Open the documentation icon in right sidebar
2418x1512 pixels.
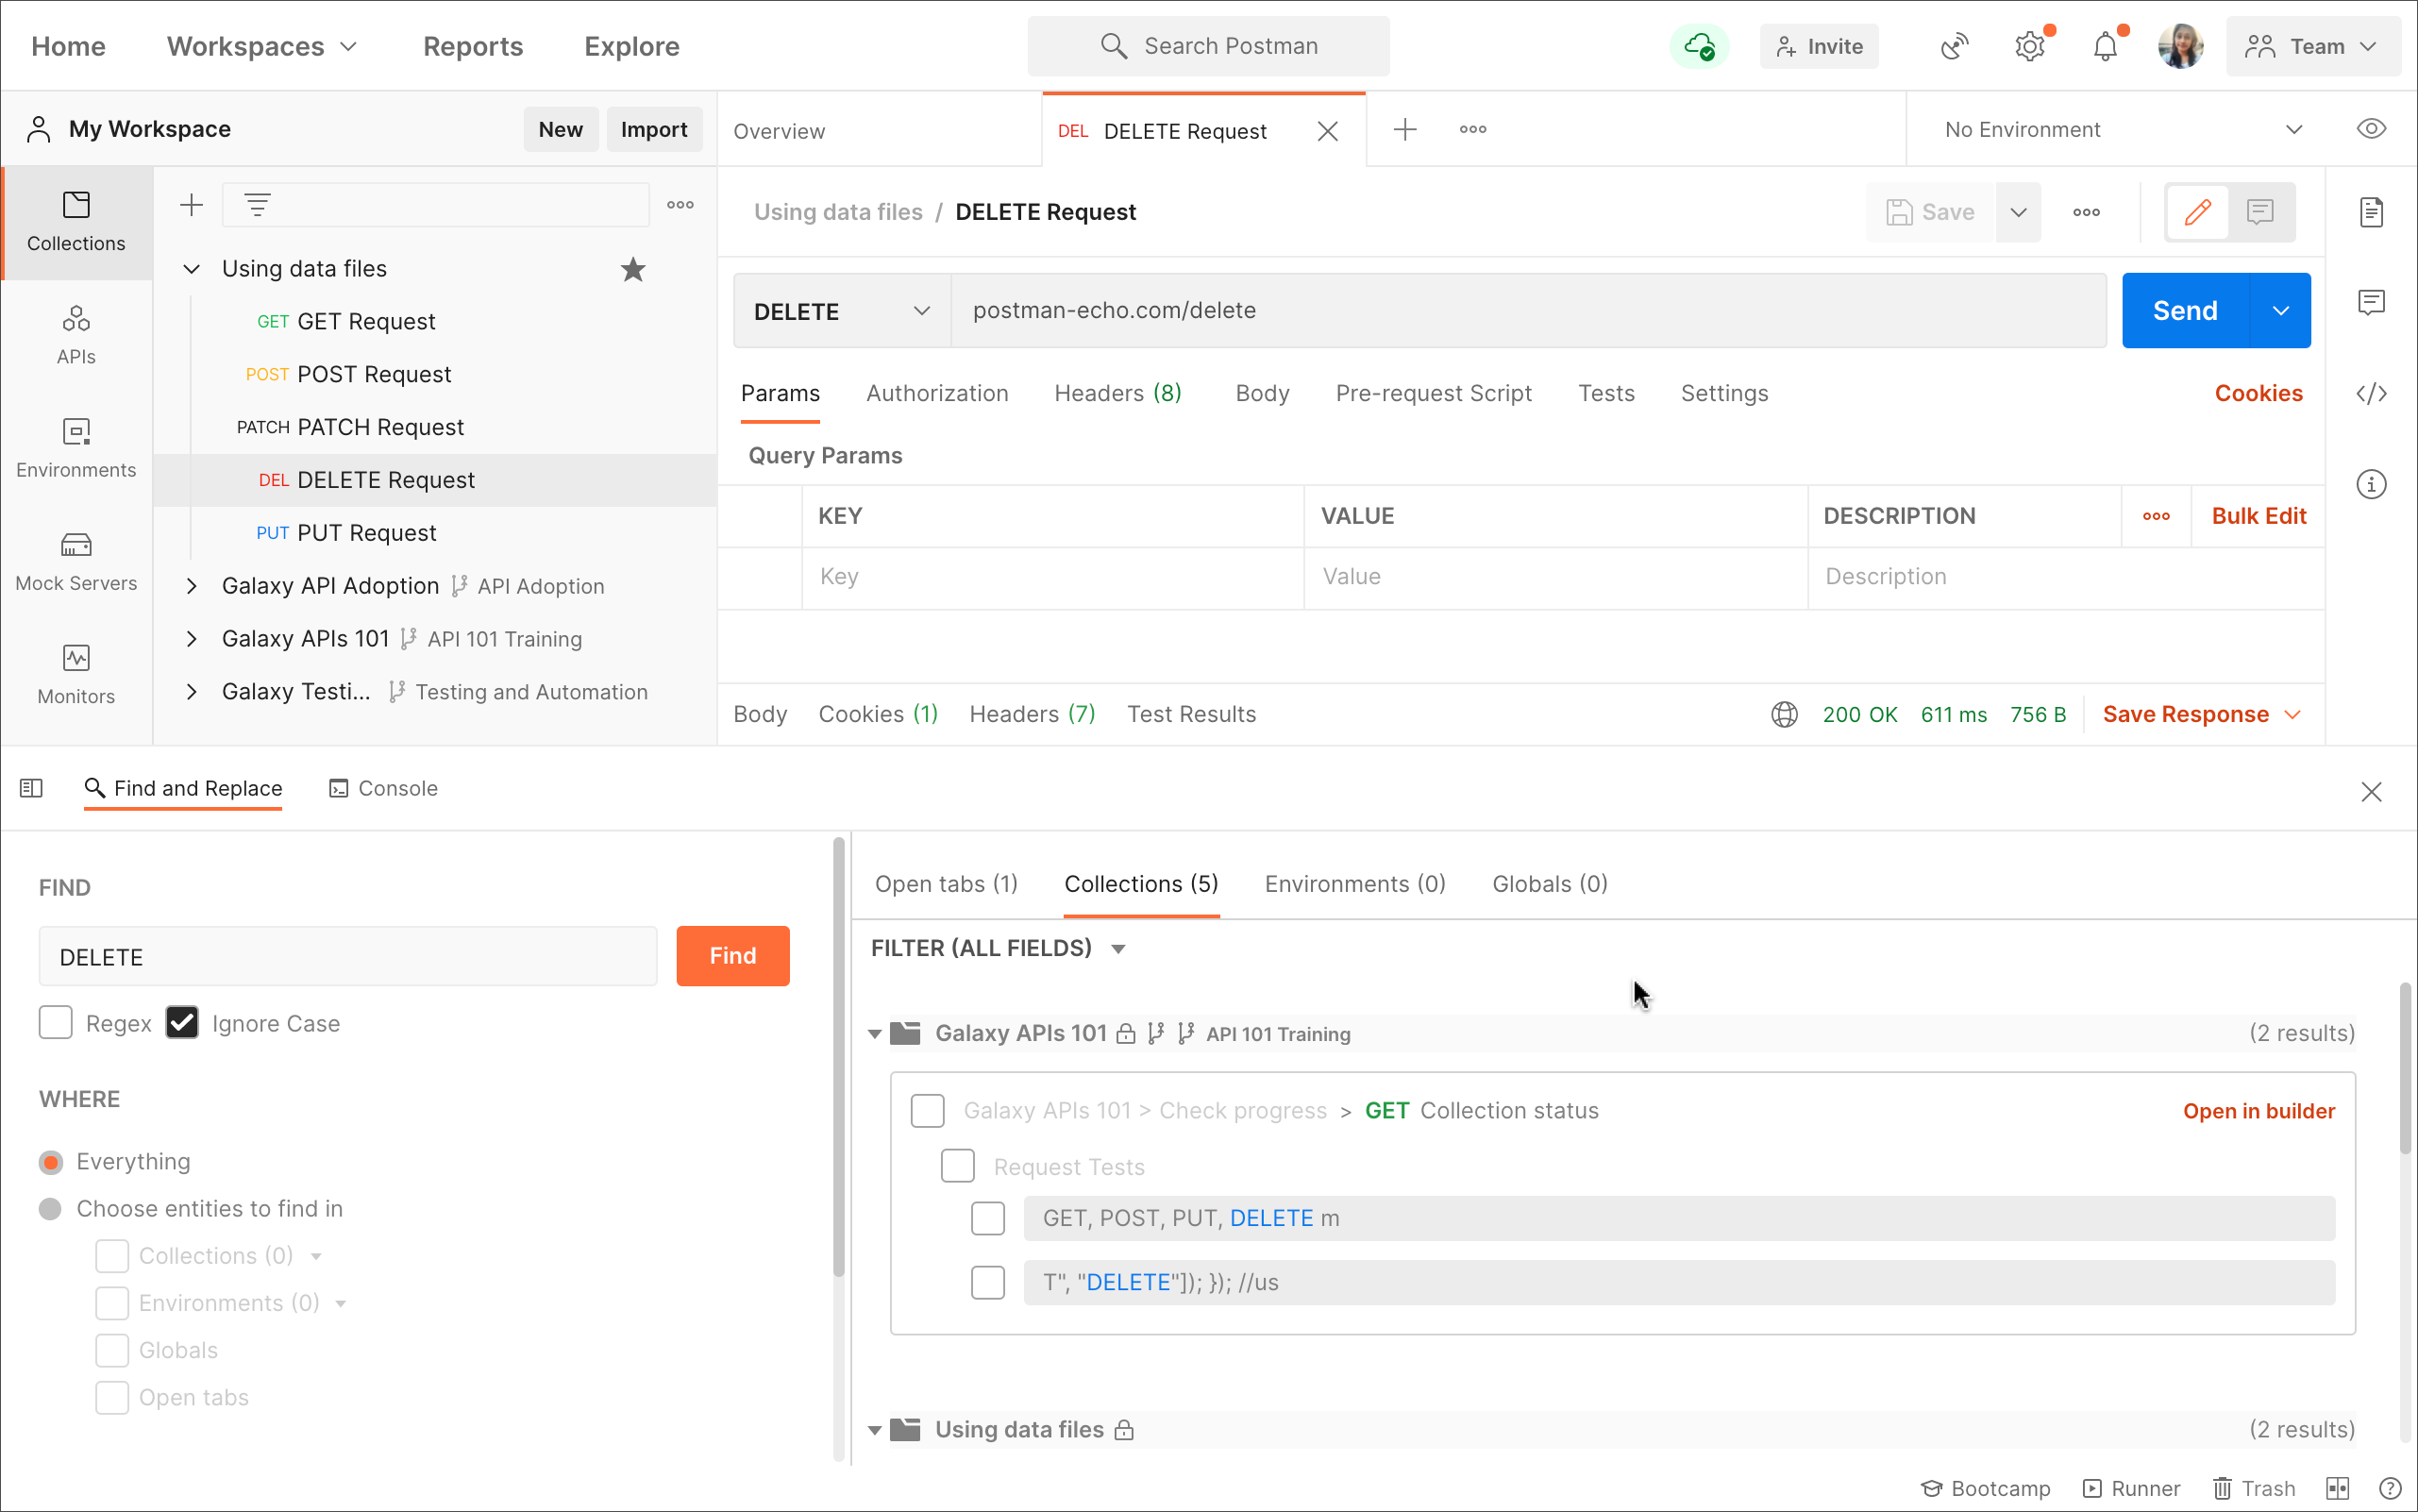[2371, 212]
